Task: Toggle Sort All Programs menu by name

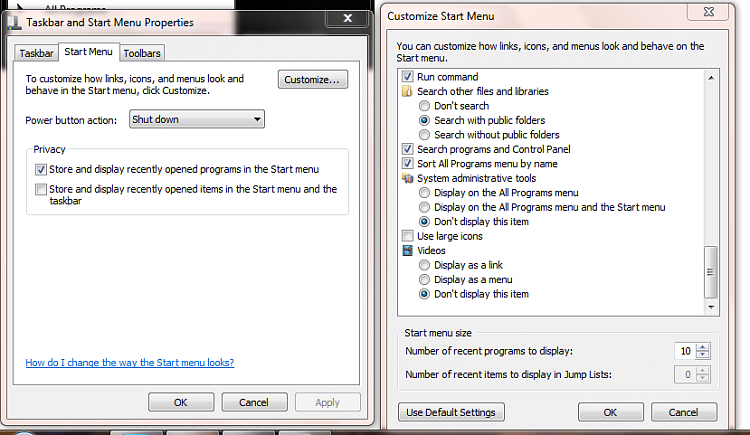Action: (x=407, y=163)
